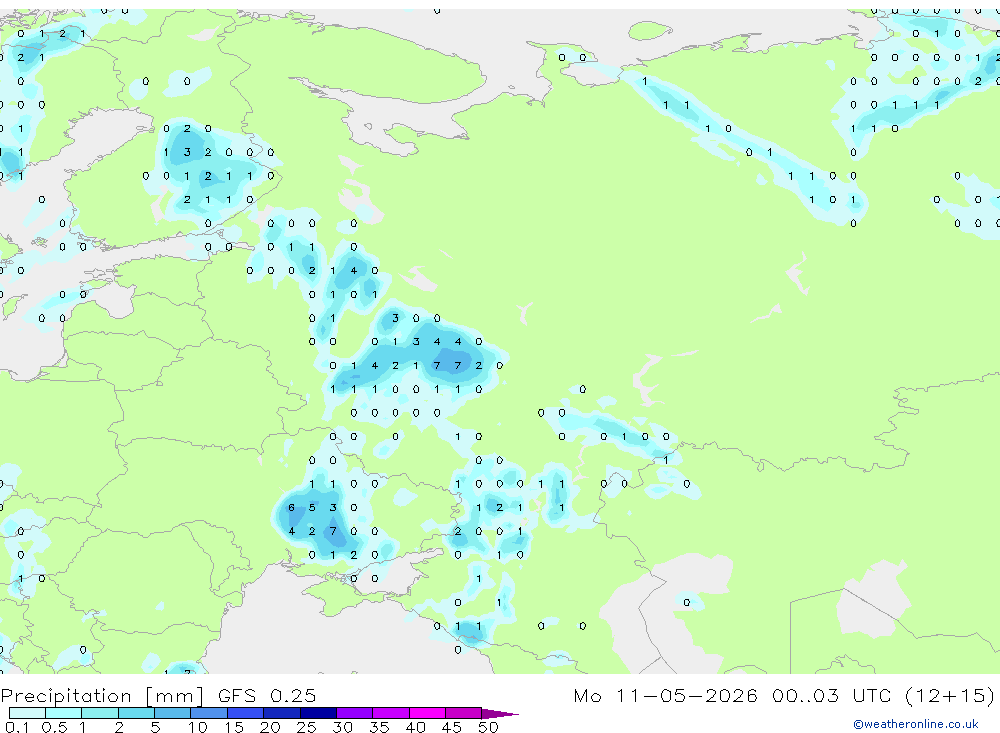Click the '25' legend scale label
Viewport: 1000px width, 733px height.
click(307, 727)
